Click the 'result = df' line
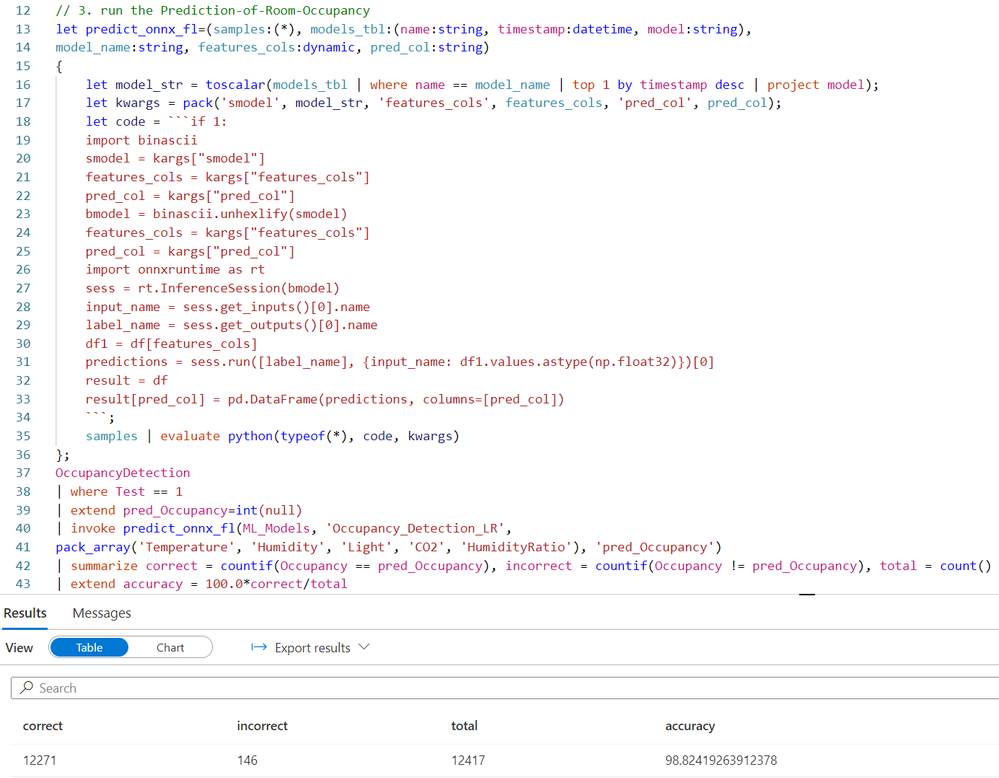 pyautogui.click(x=127, y=380)
